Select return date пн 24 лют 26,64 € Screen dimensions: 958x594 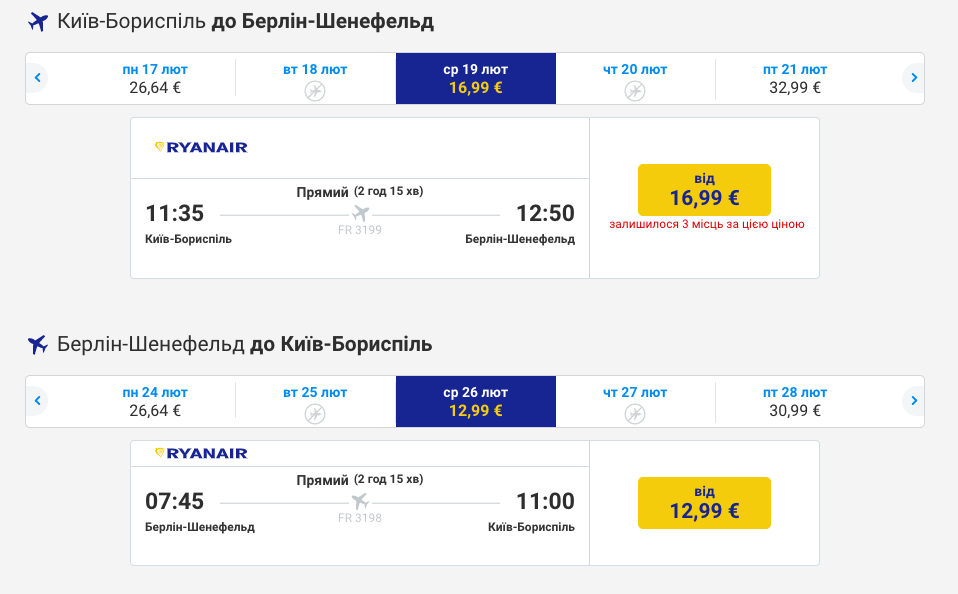pos(155,401)
